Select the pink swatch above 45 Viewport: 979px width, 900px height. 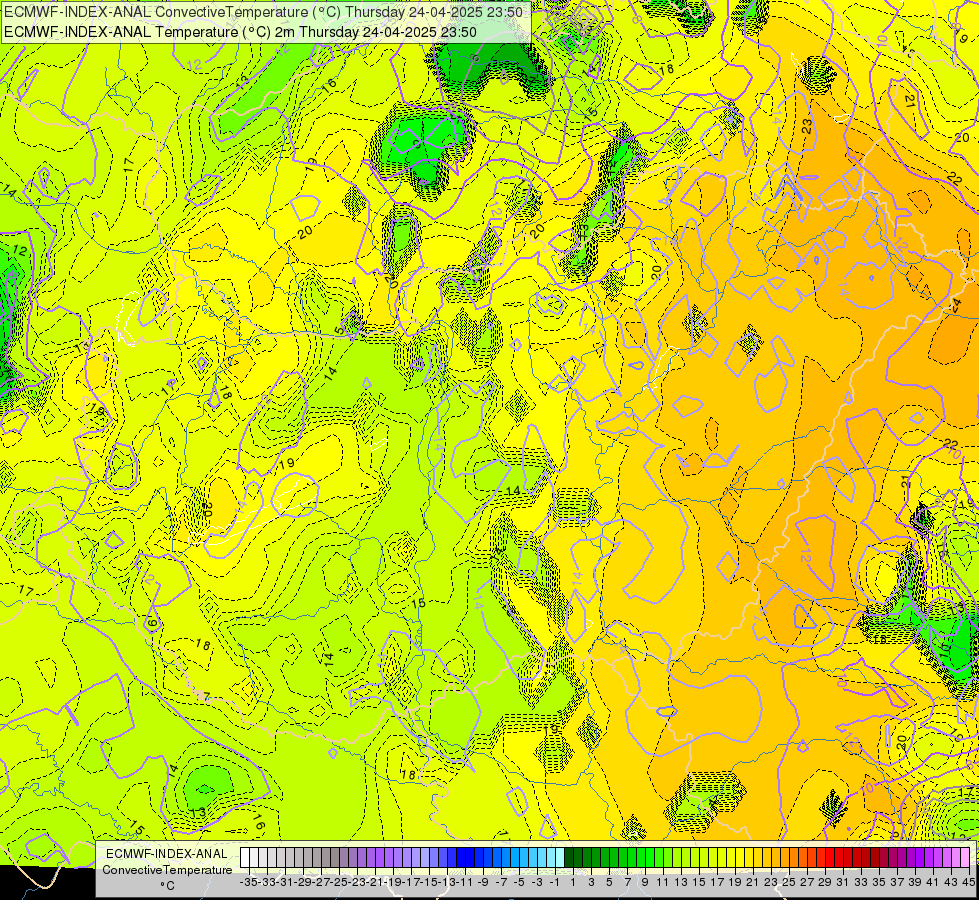965,858
